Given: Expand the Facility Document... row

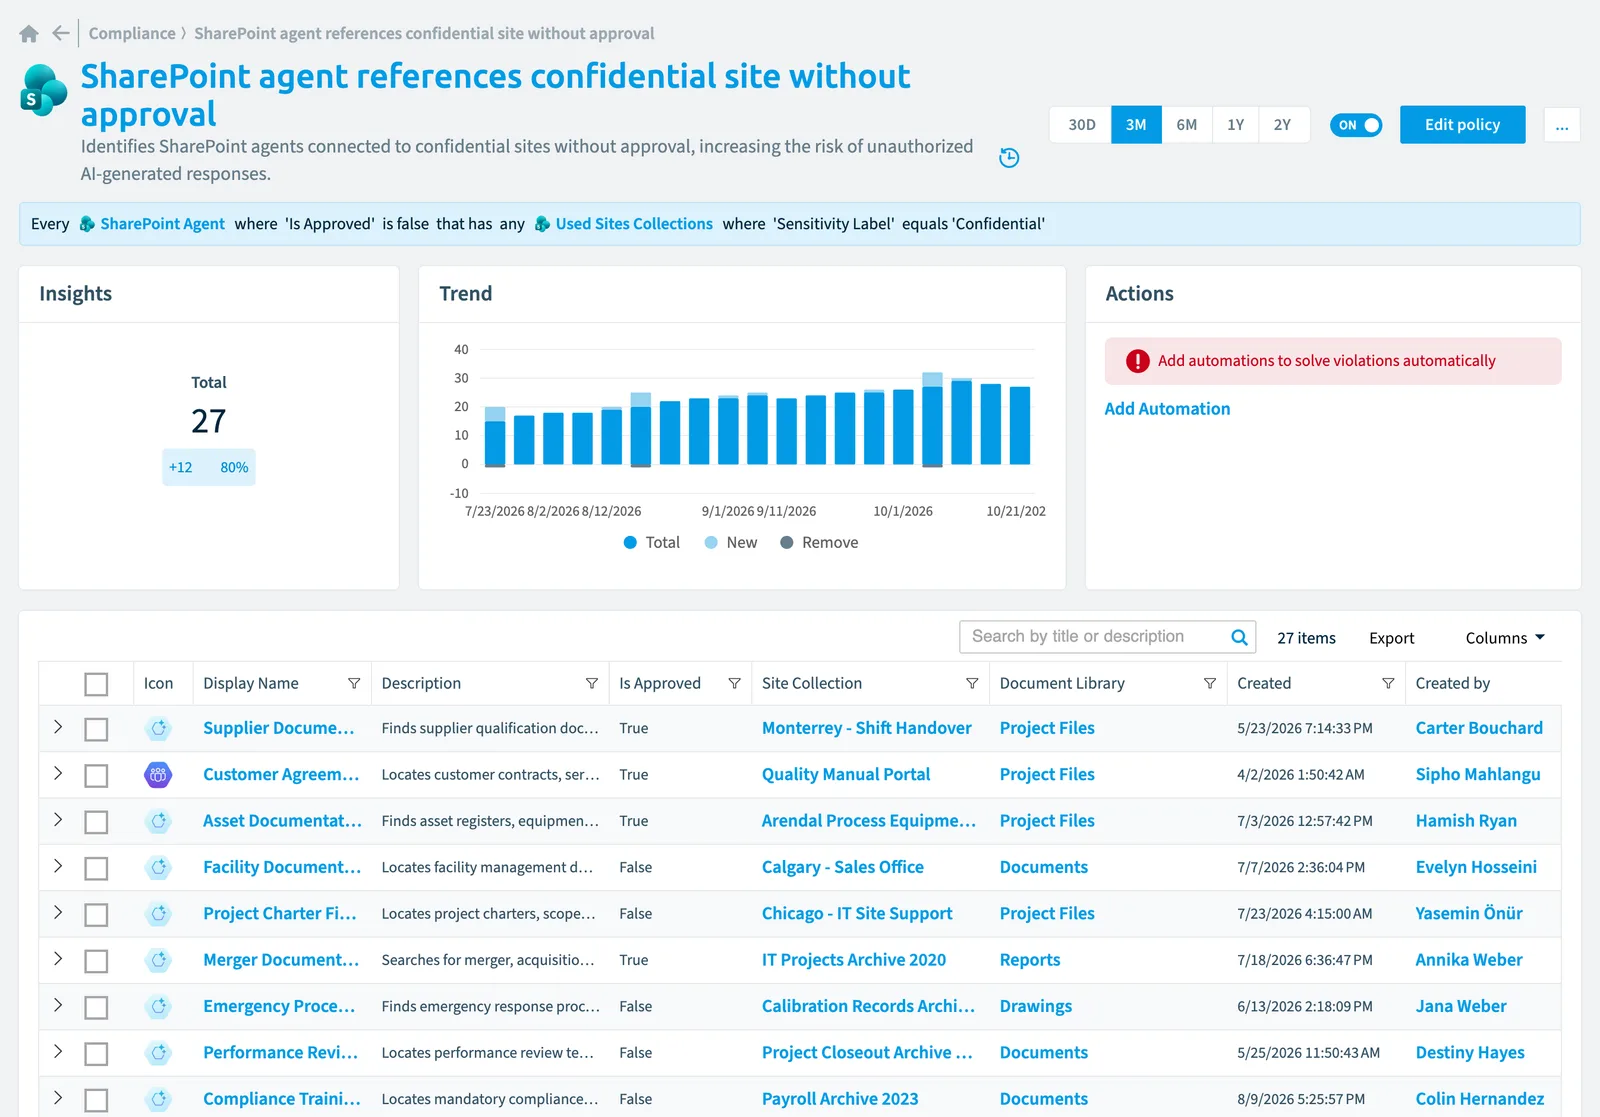Looking at the screenshot, I should (x=58, y=866).
